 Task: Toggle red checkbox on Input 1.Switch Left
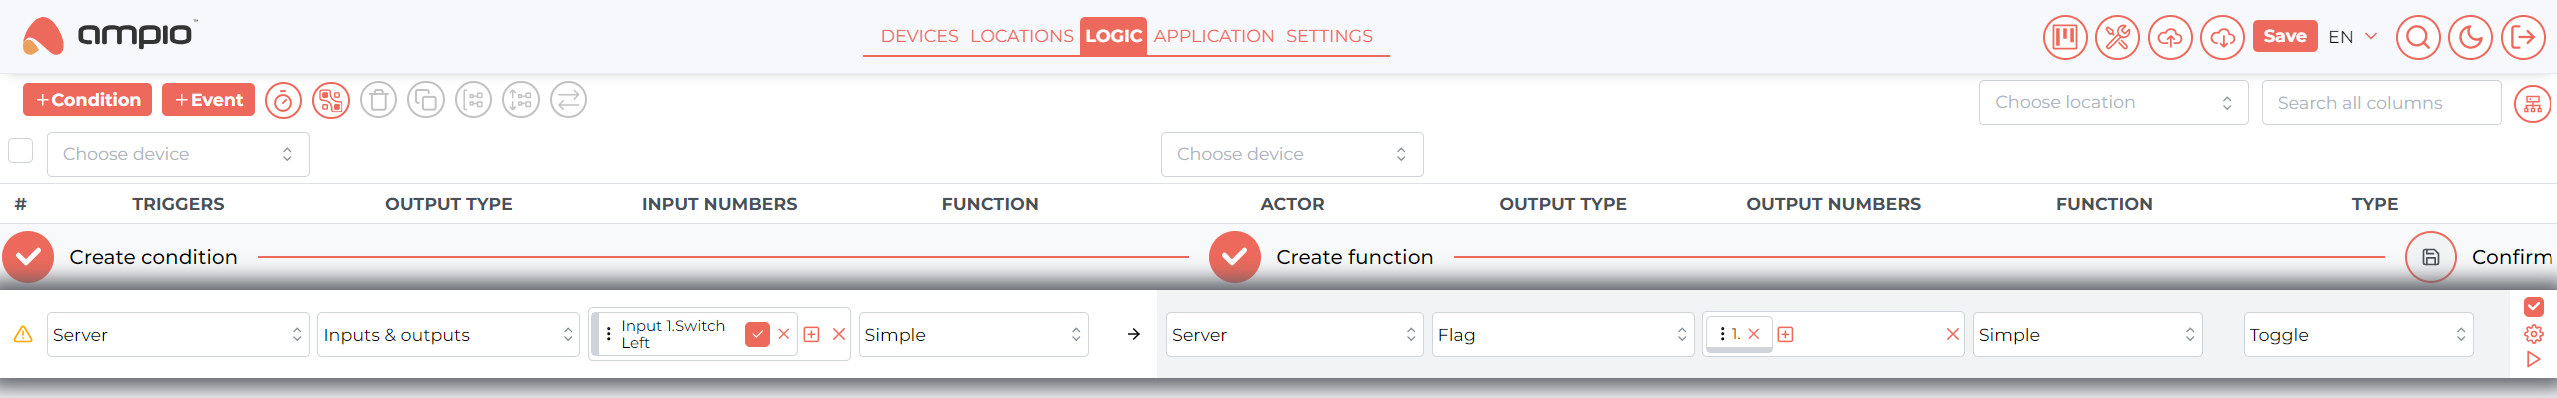758,334
